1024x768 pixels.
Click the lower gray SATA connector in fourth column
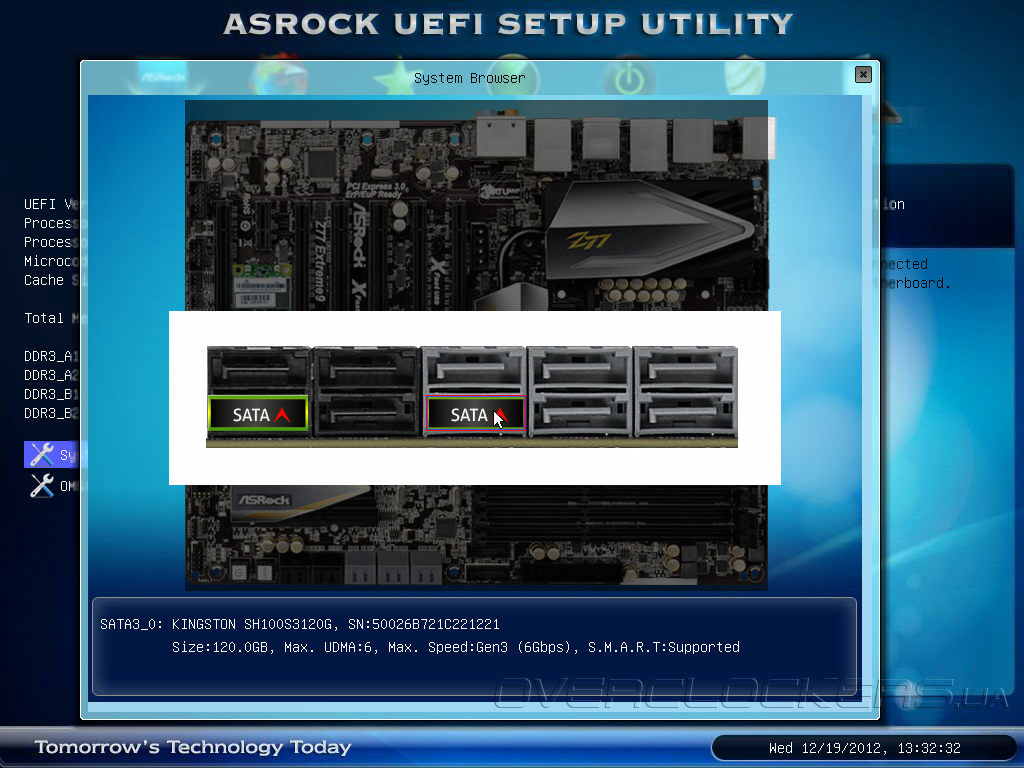point(579,415)
